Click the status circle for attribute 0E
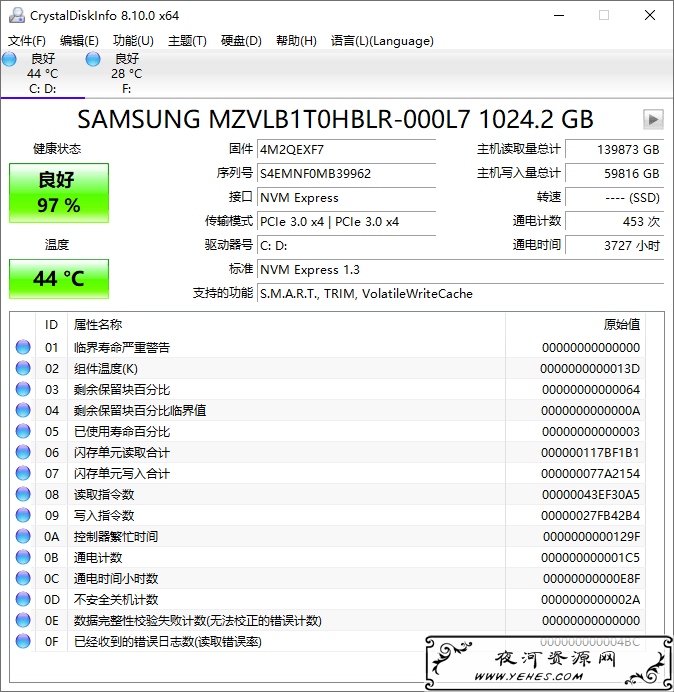 click(23, 621)
